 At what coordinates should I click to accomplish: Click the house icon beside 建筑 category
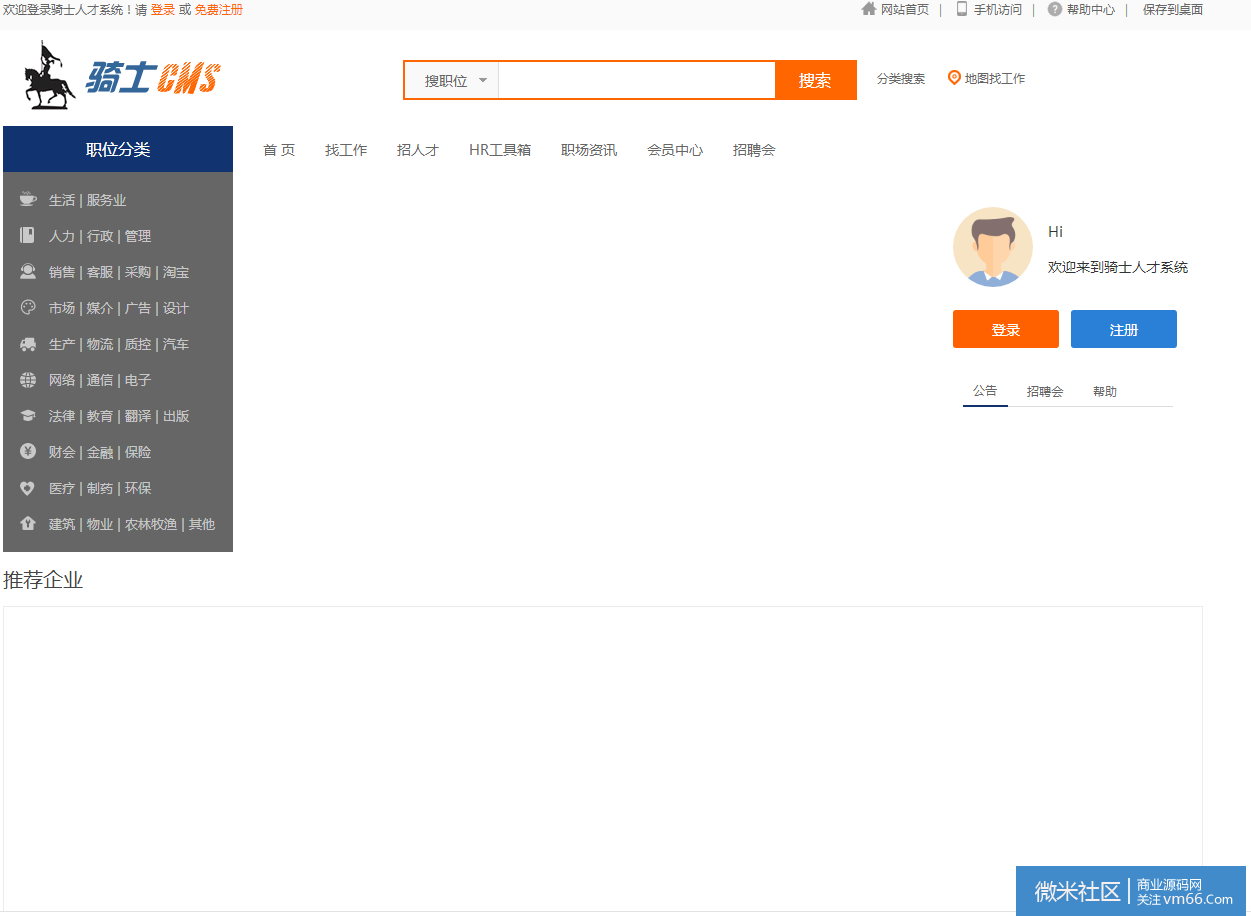pyautogui.click(x=28, y=523)
